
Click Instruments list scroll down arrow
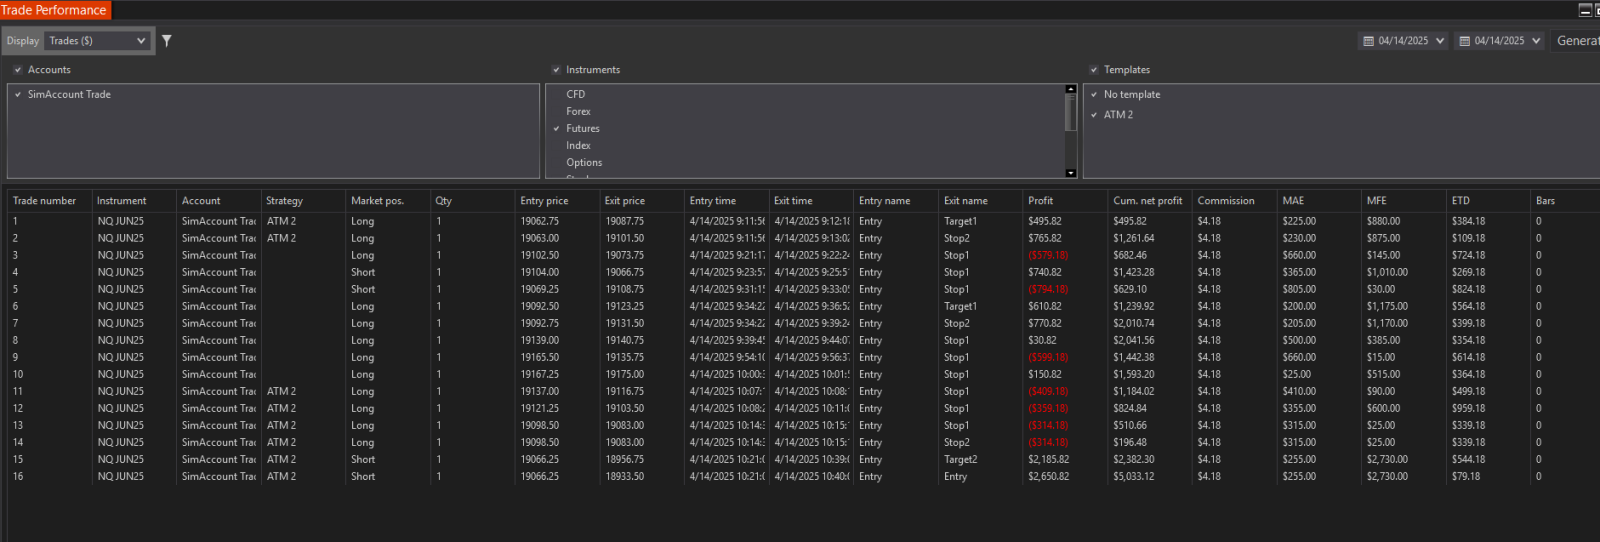coord(1071,173)
